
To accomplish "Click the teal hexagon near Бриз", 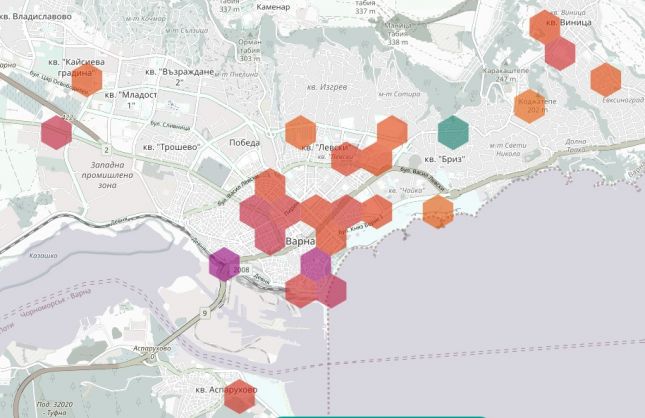I will [x=454, y=131].
